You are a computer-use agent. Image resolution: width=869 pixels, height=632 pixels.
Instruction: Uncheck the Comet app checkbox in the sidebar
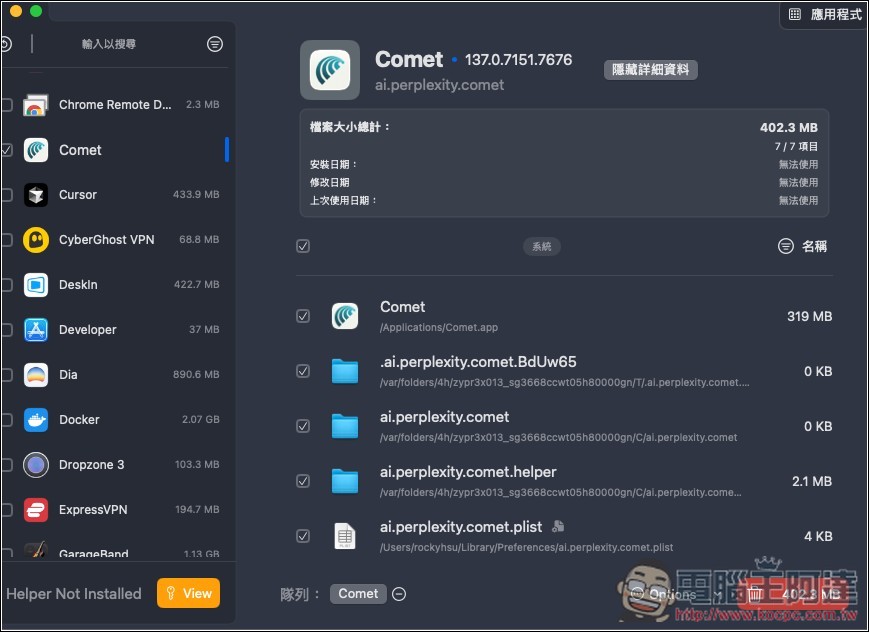(7, 150)
